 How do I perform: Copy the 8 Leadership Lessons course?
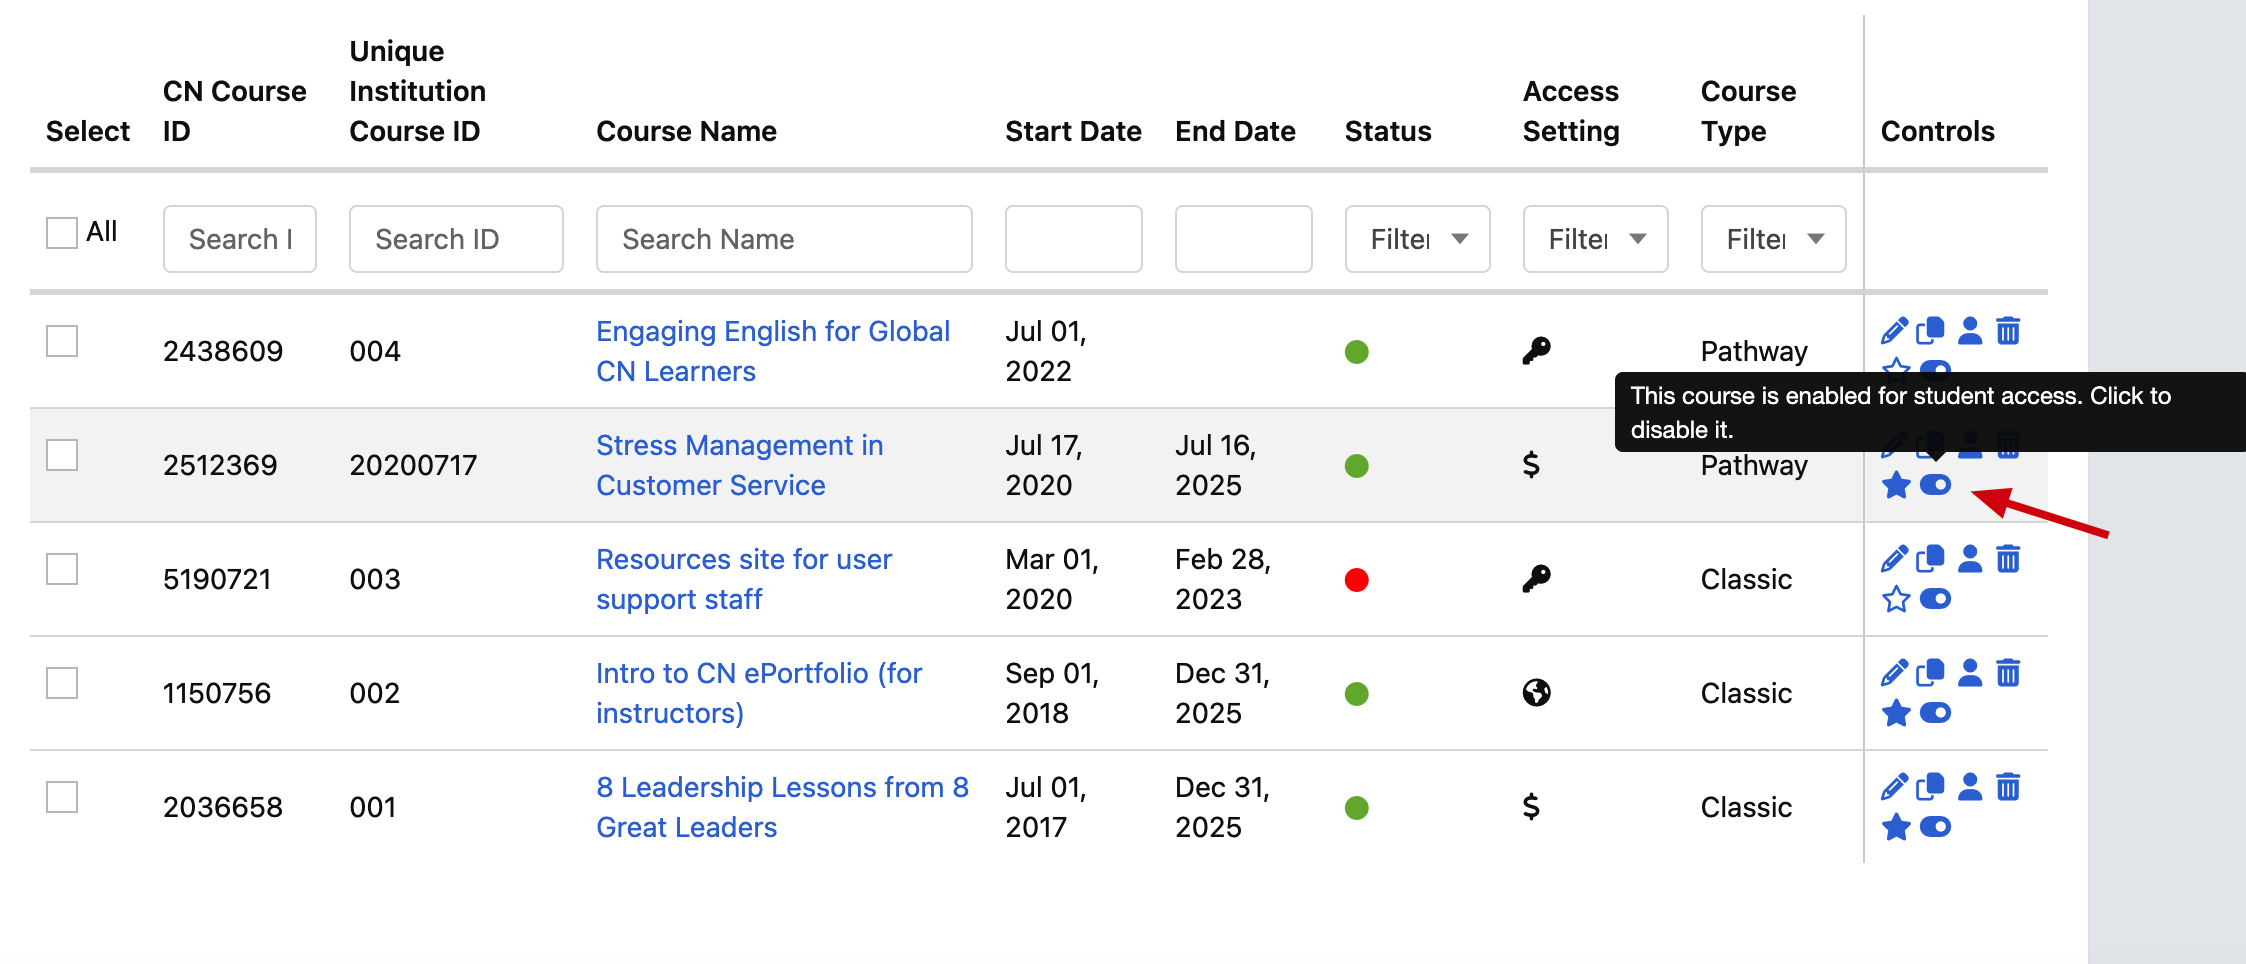pos(1931,787)
